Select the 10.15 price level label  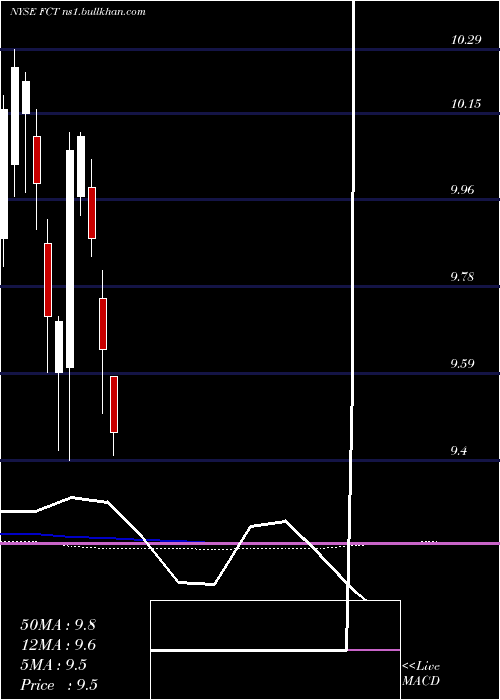point(466,104)
